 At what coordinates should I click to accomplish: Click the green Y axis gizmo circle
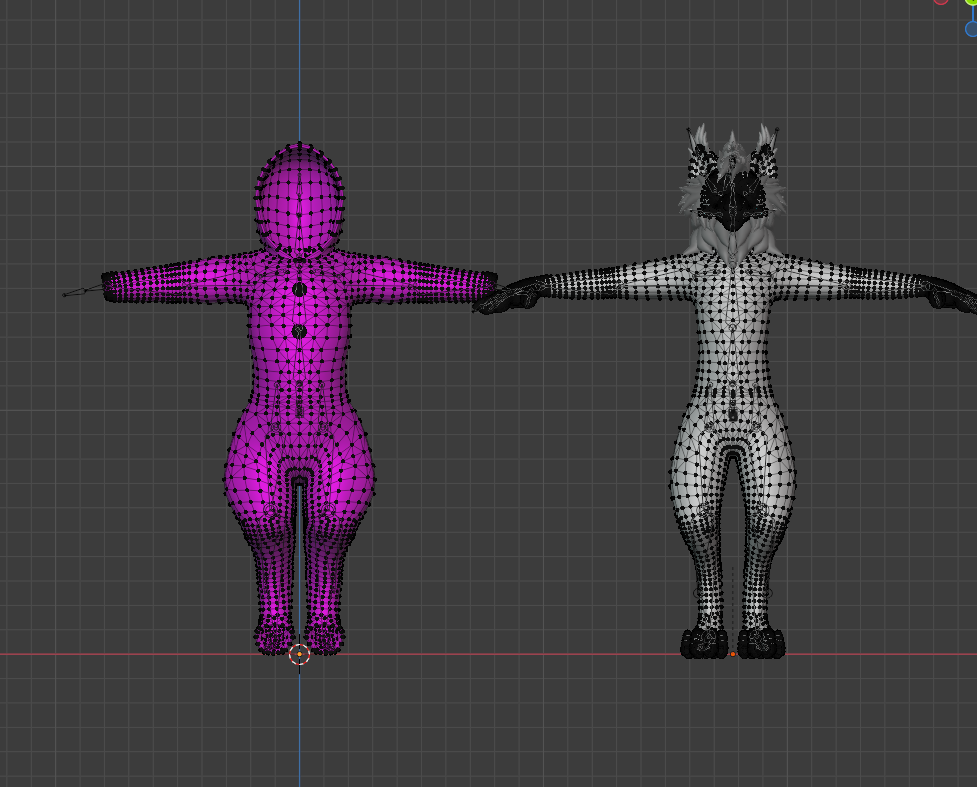[971, 2]
